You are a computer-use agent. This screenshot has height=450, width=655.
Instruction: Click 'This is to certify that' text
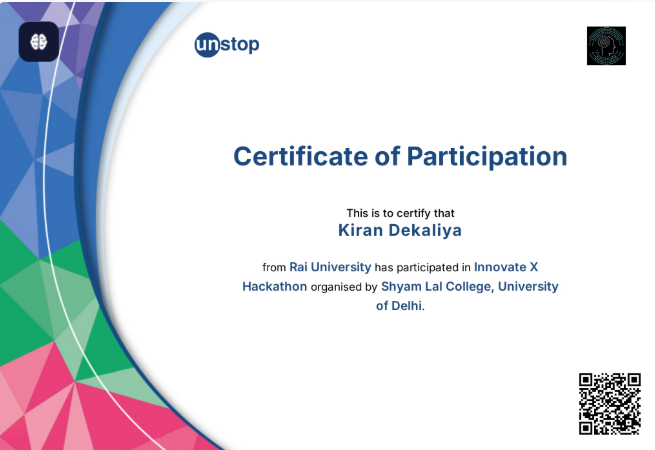click(400, 213)
